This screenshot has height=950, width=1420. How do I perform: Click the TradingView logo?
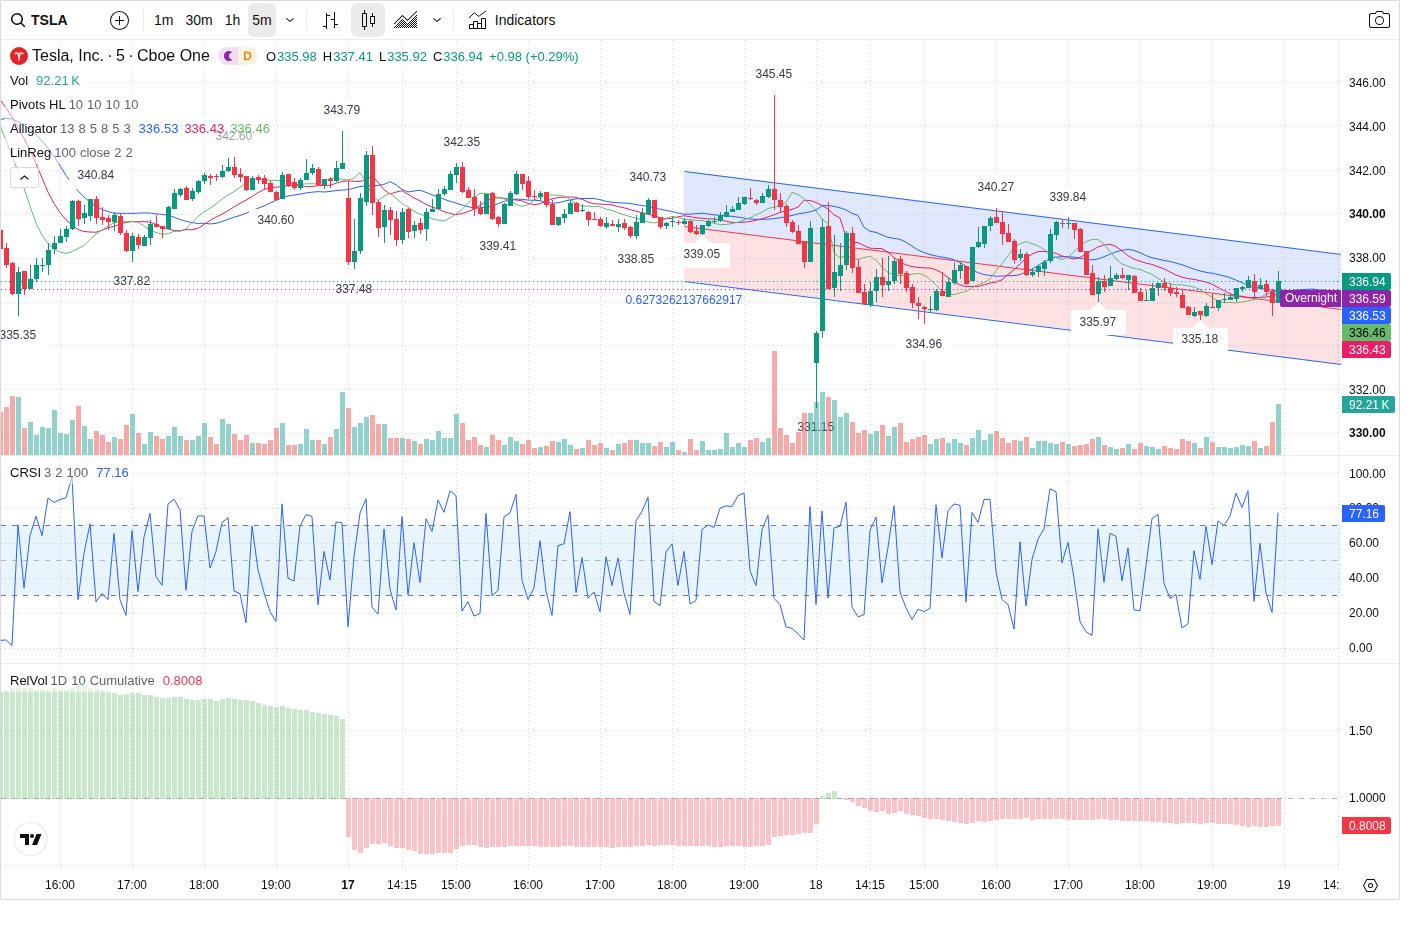point(31,840)
